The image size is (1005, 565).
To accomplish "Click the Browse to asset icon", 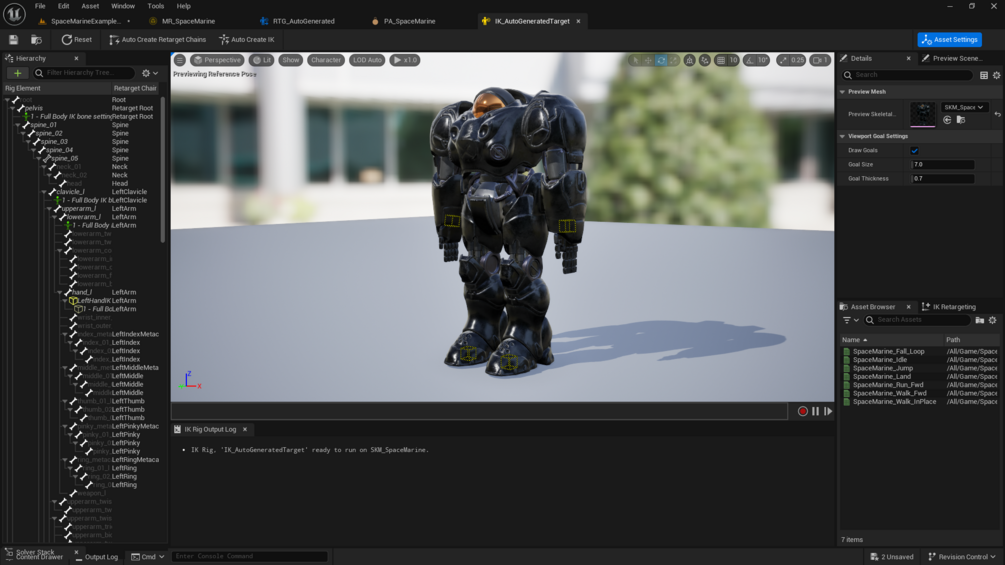I will pos(37,40).
